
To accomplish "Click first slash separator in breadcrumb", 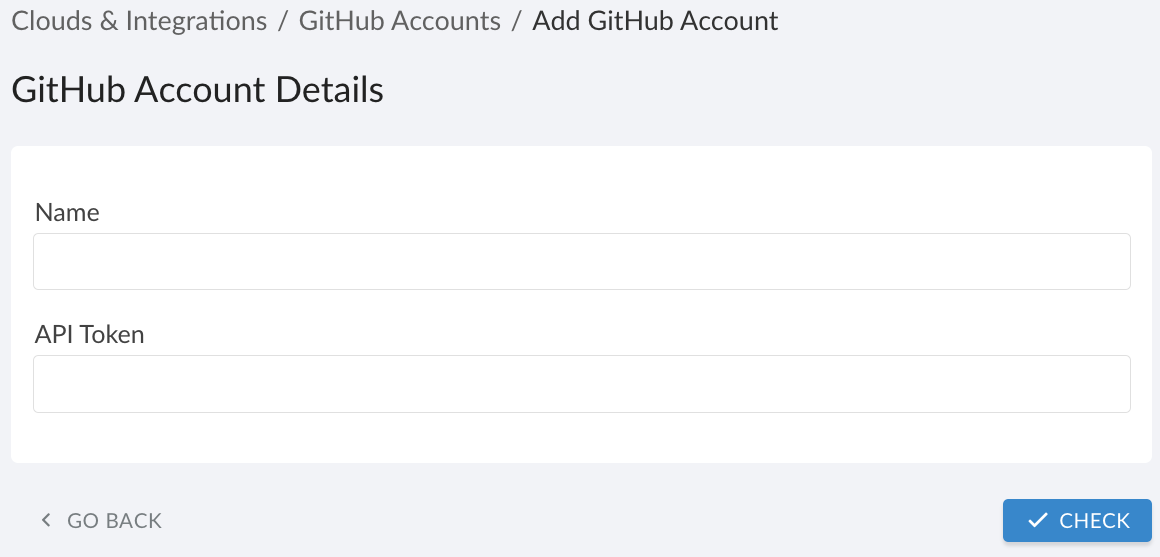I will pos(283,21).
